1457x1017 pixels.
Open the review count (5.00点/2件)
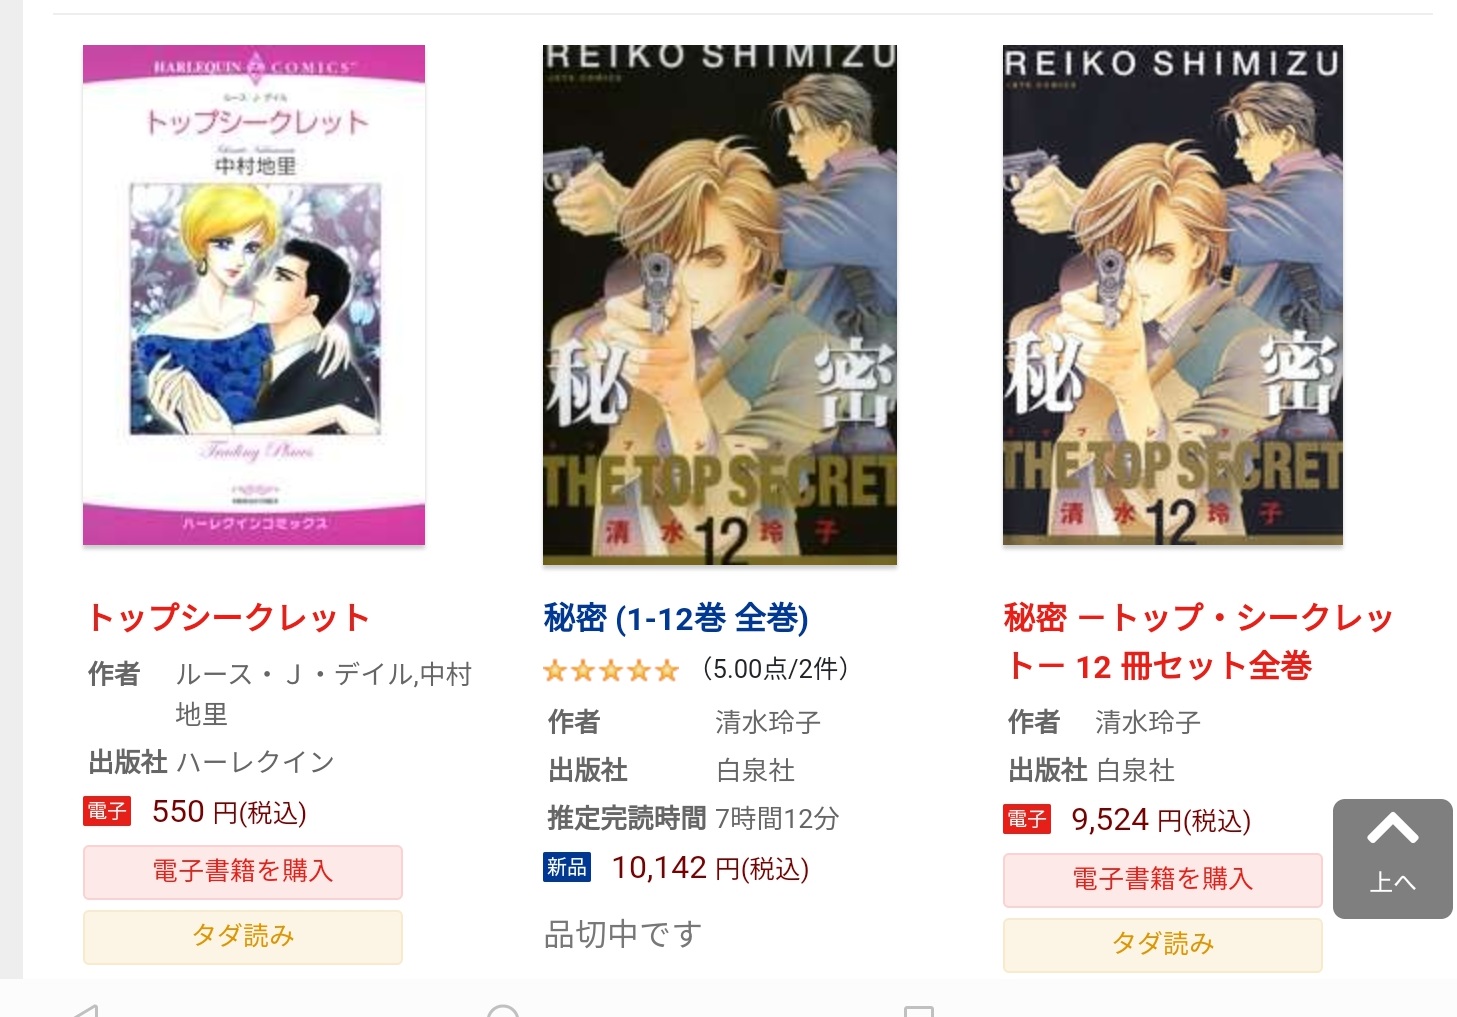click(x=775, y=669)
